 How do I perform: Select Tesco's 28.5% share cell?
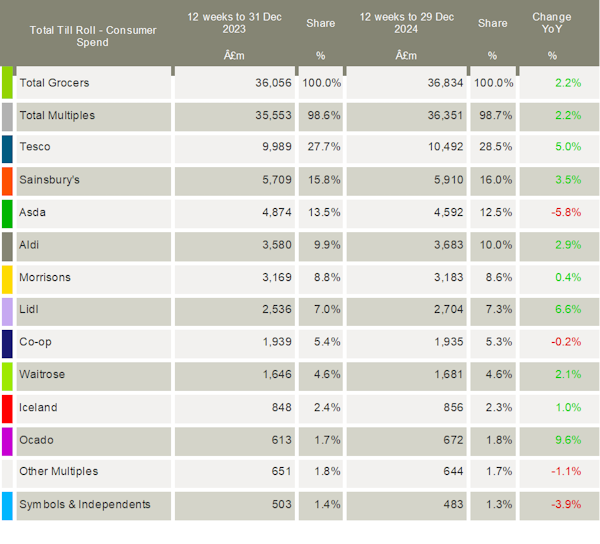click(496, 147)
